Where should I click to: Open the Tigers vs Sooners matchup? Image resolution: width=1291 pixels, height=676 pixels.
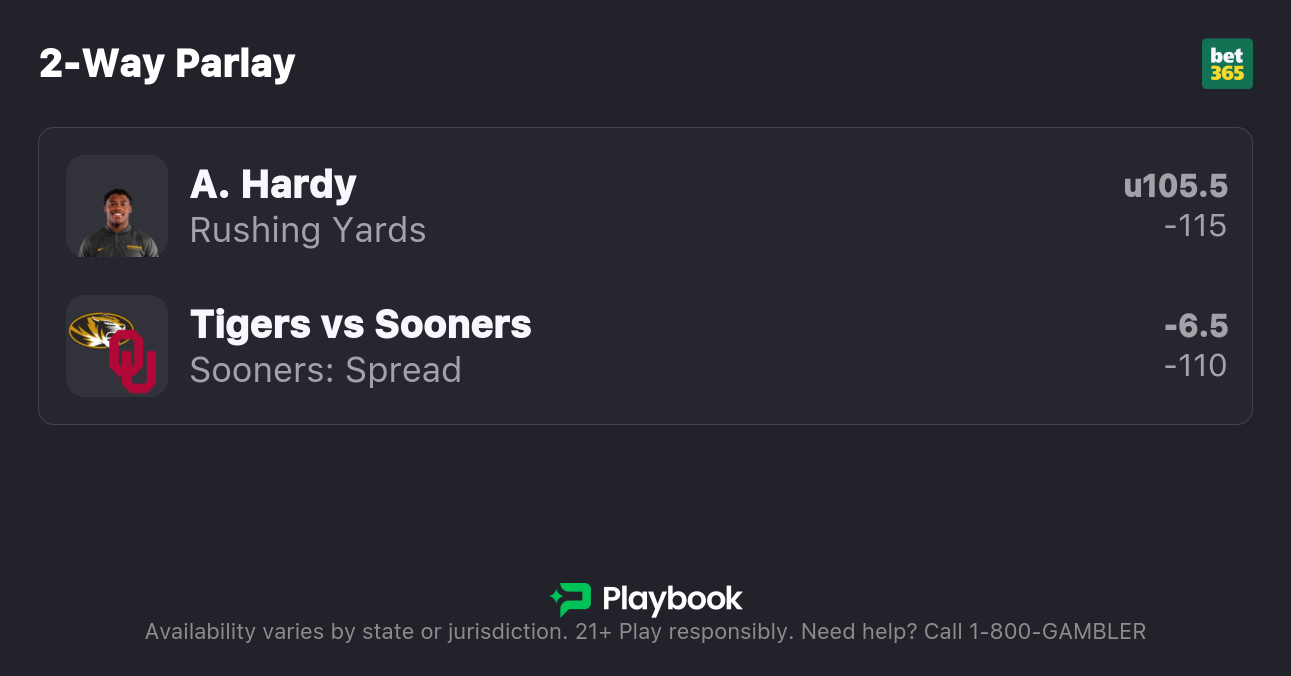point(360,324)
